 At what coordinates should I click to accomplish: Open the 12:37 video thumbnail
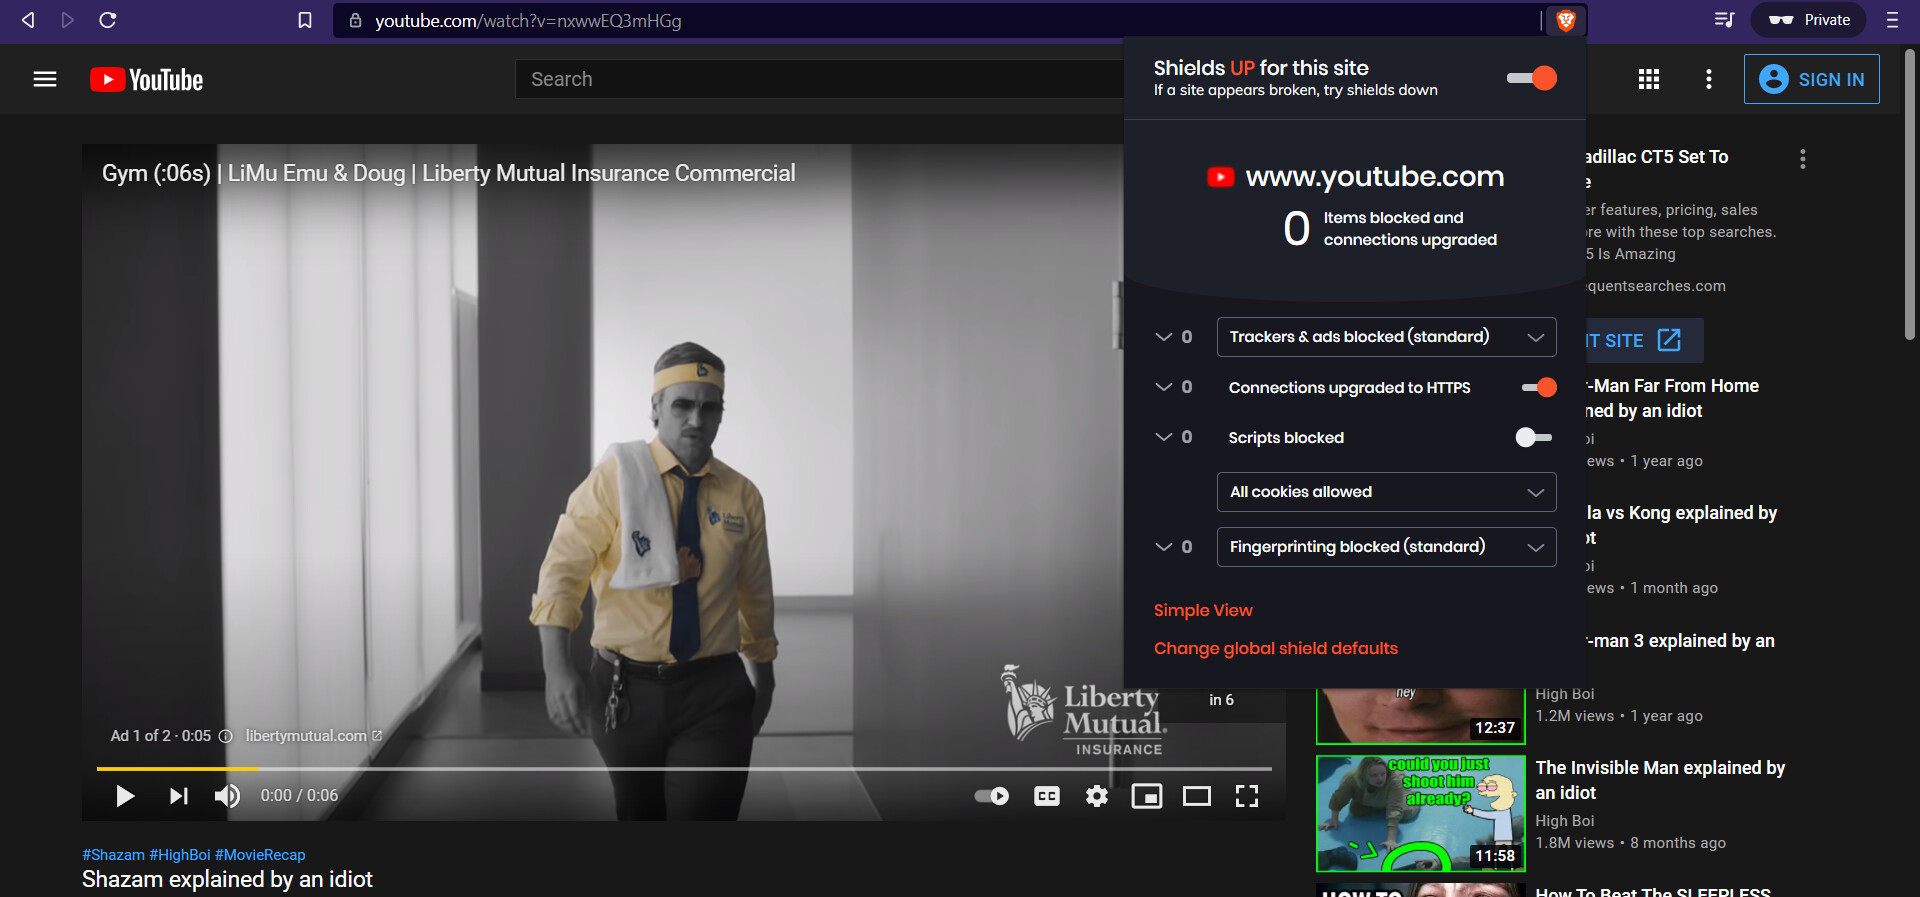pyautogui.click(x=1421, y=715)
